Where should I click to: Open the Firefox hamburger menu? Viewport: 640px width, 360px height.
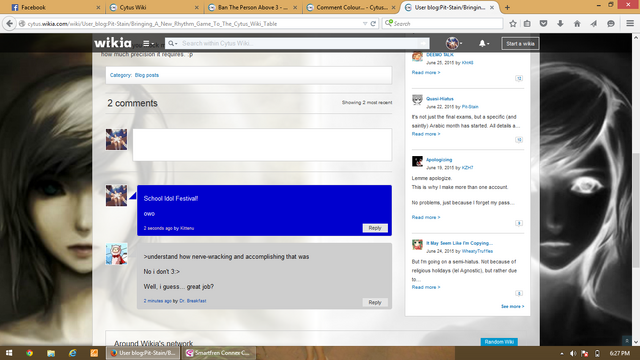coord(630,24)
